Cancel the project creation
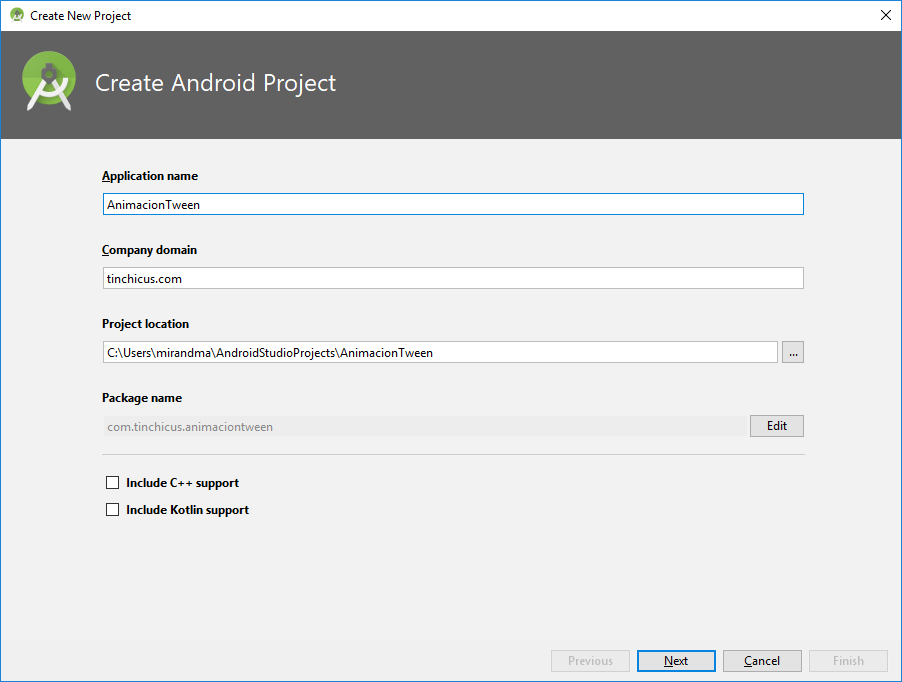 click(x=761, y=660)
